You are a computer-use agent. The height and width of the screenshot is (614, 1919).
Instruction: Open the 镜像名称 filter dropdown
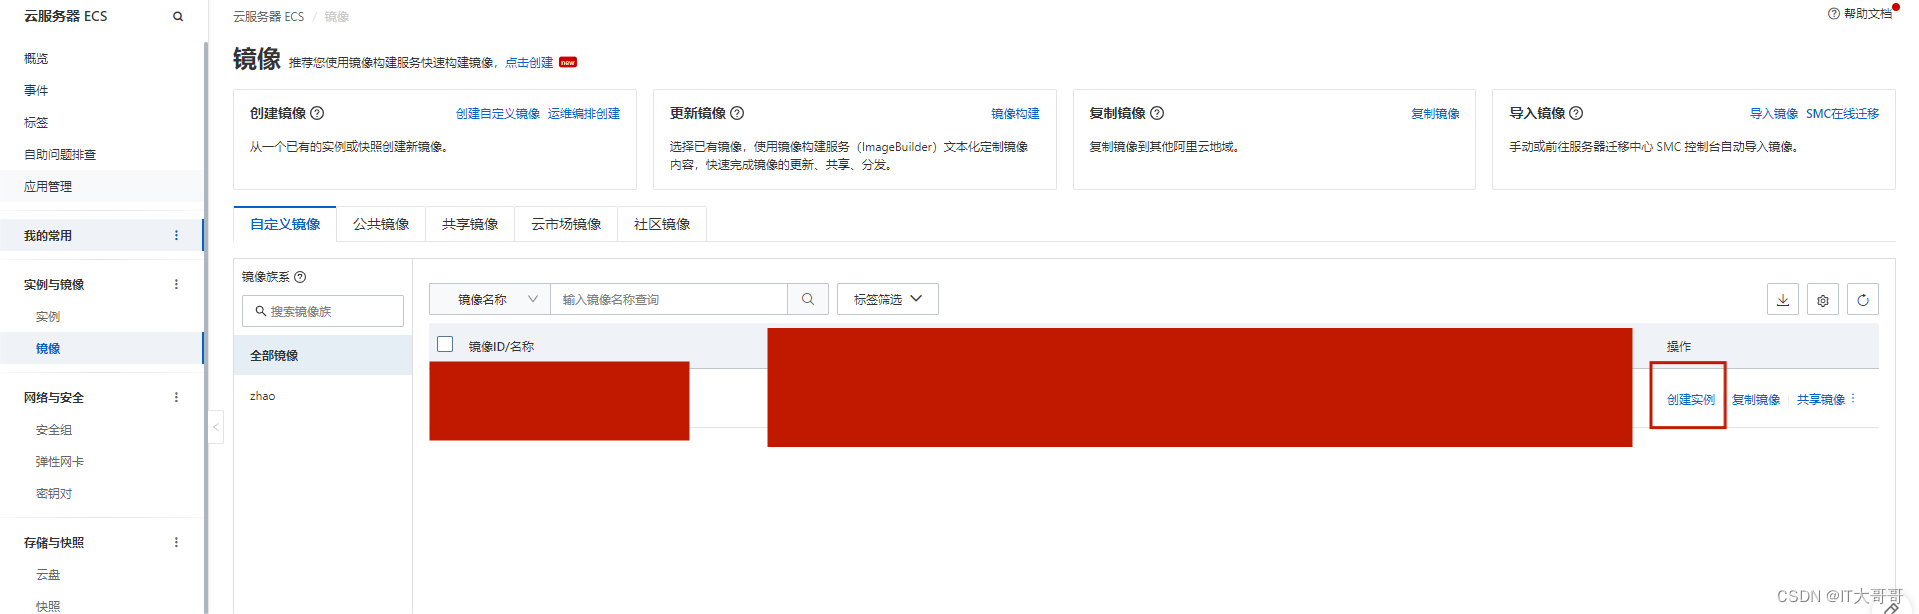490,299
